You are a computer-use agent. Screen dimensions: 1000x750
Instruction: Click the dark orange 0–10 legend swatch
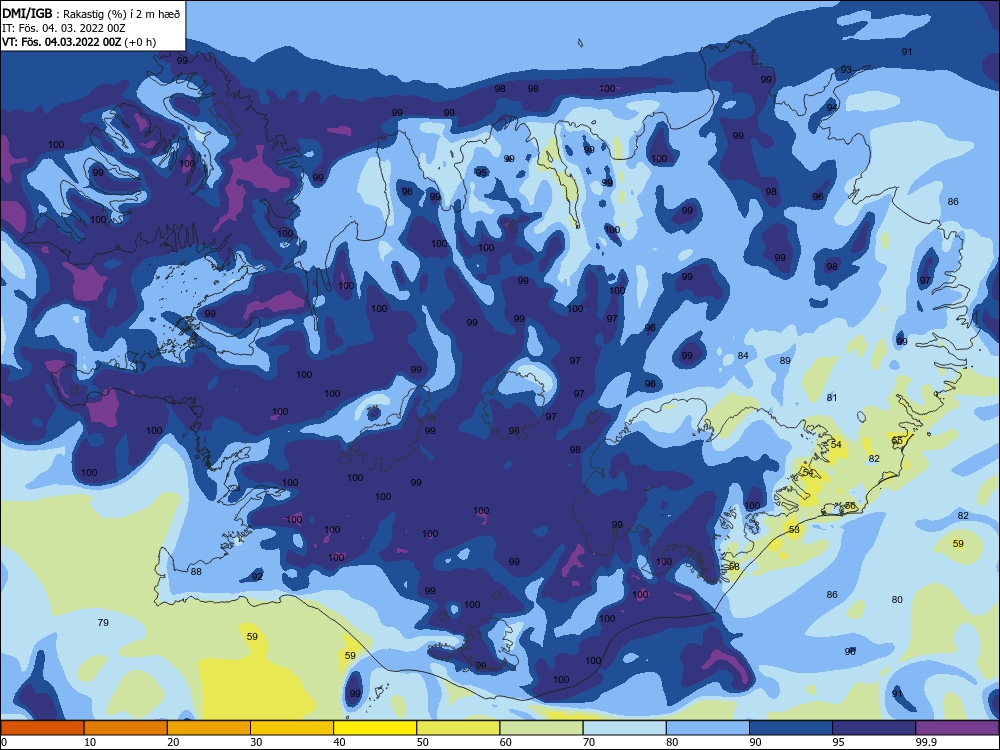[42, 728]
